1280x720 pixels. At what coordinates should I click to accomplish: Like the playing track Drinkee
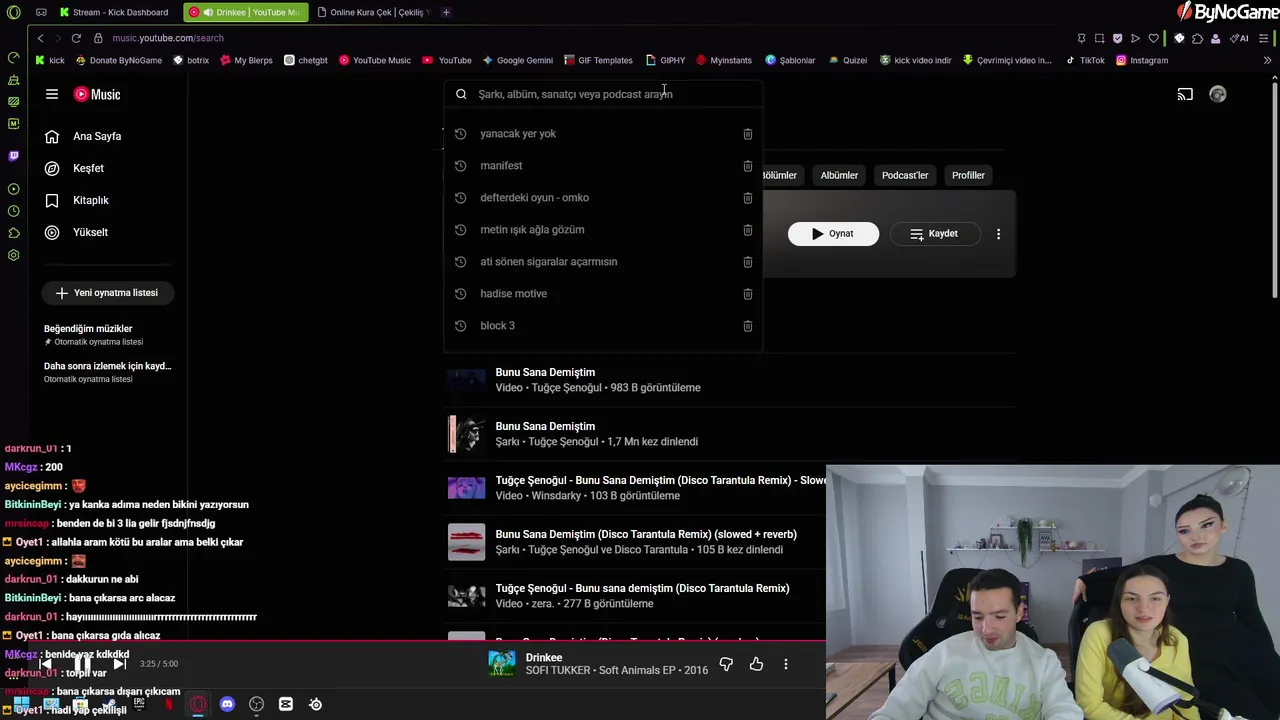click(756, 664)
